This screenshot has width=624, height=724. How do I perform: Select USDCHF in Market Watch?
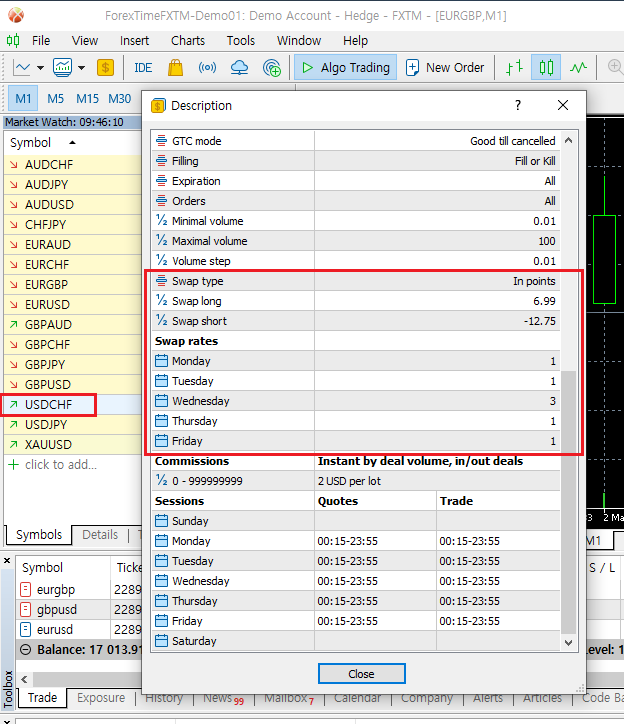pyautogui.click(x=48, y=405)
